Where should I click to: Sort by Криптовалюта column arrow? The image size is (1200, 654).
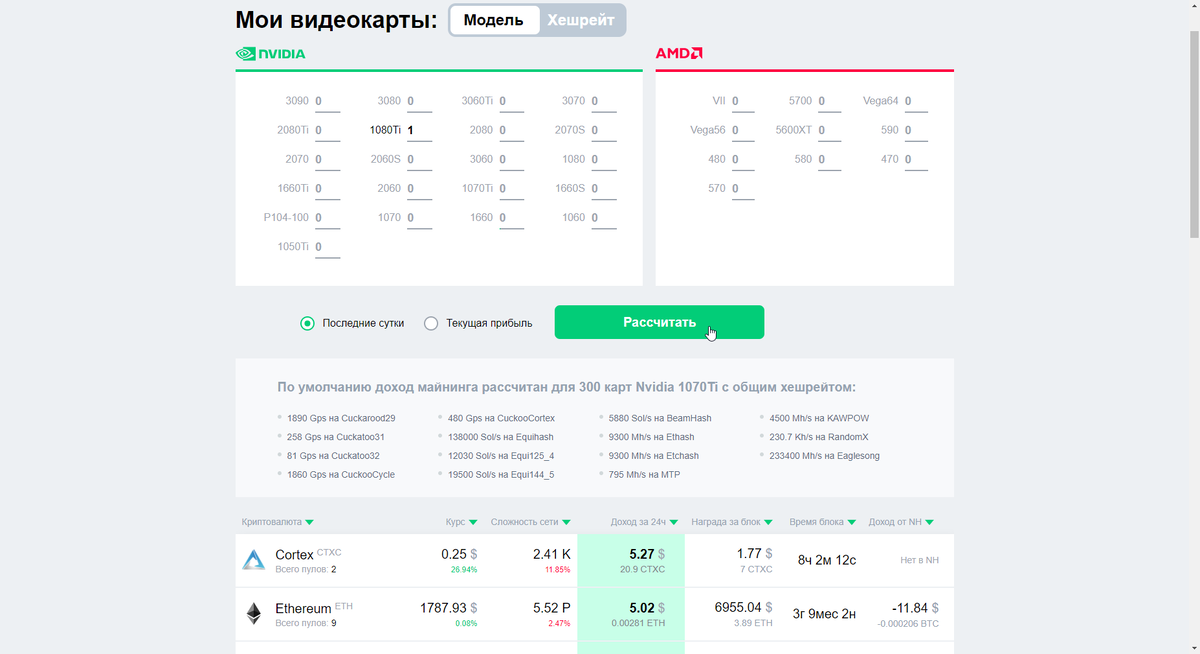pyautogui.click(x=309, y=522)
